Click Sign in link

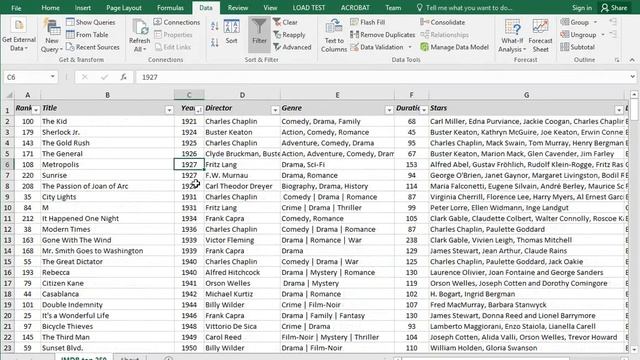point(582,8)
